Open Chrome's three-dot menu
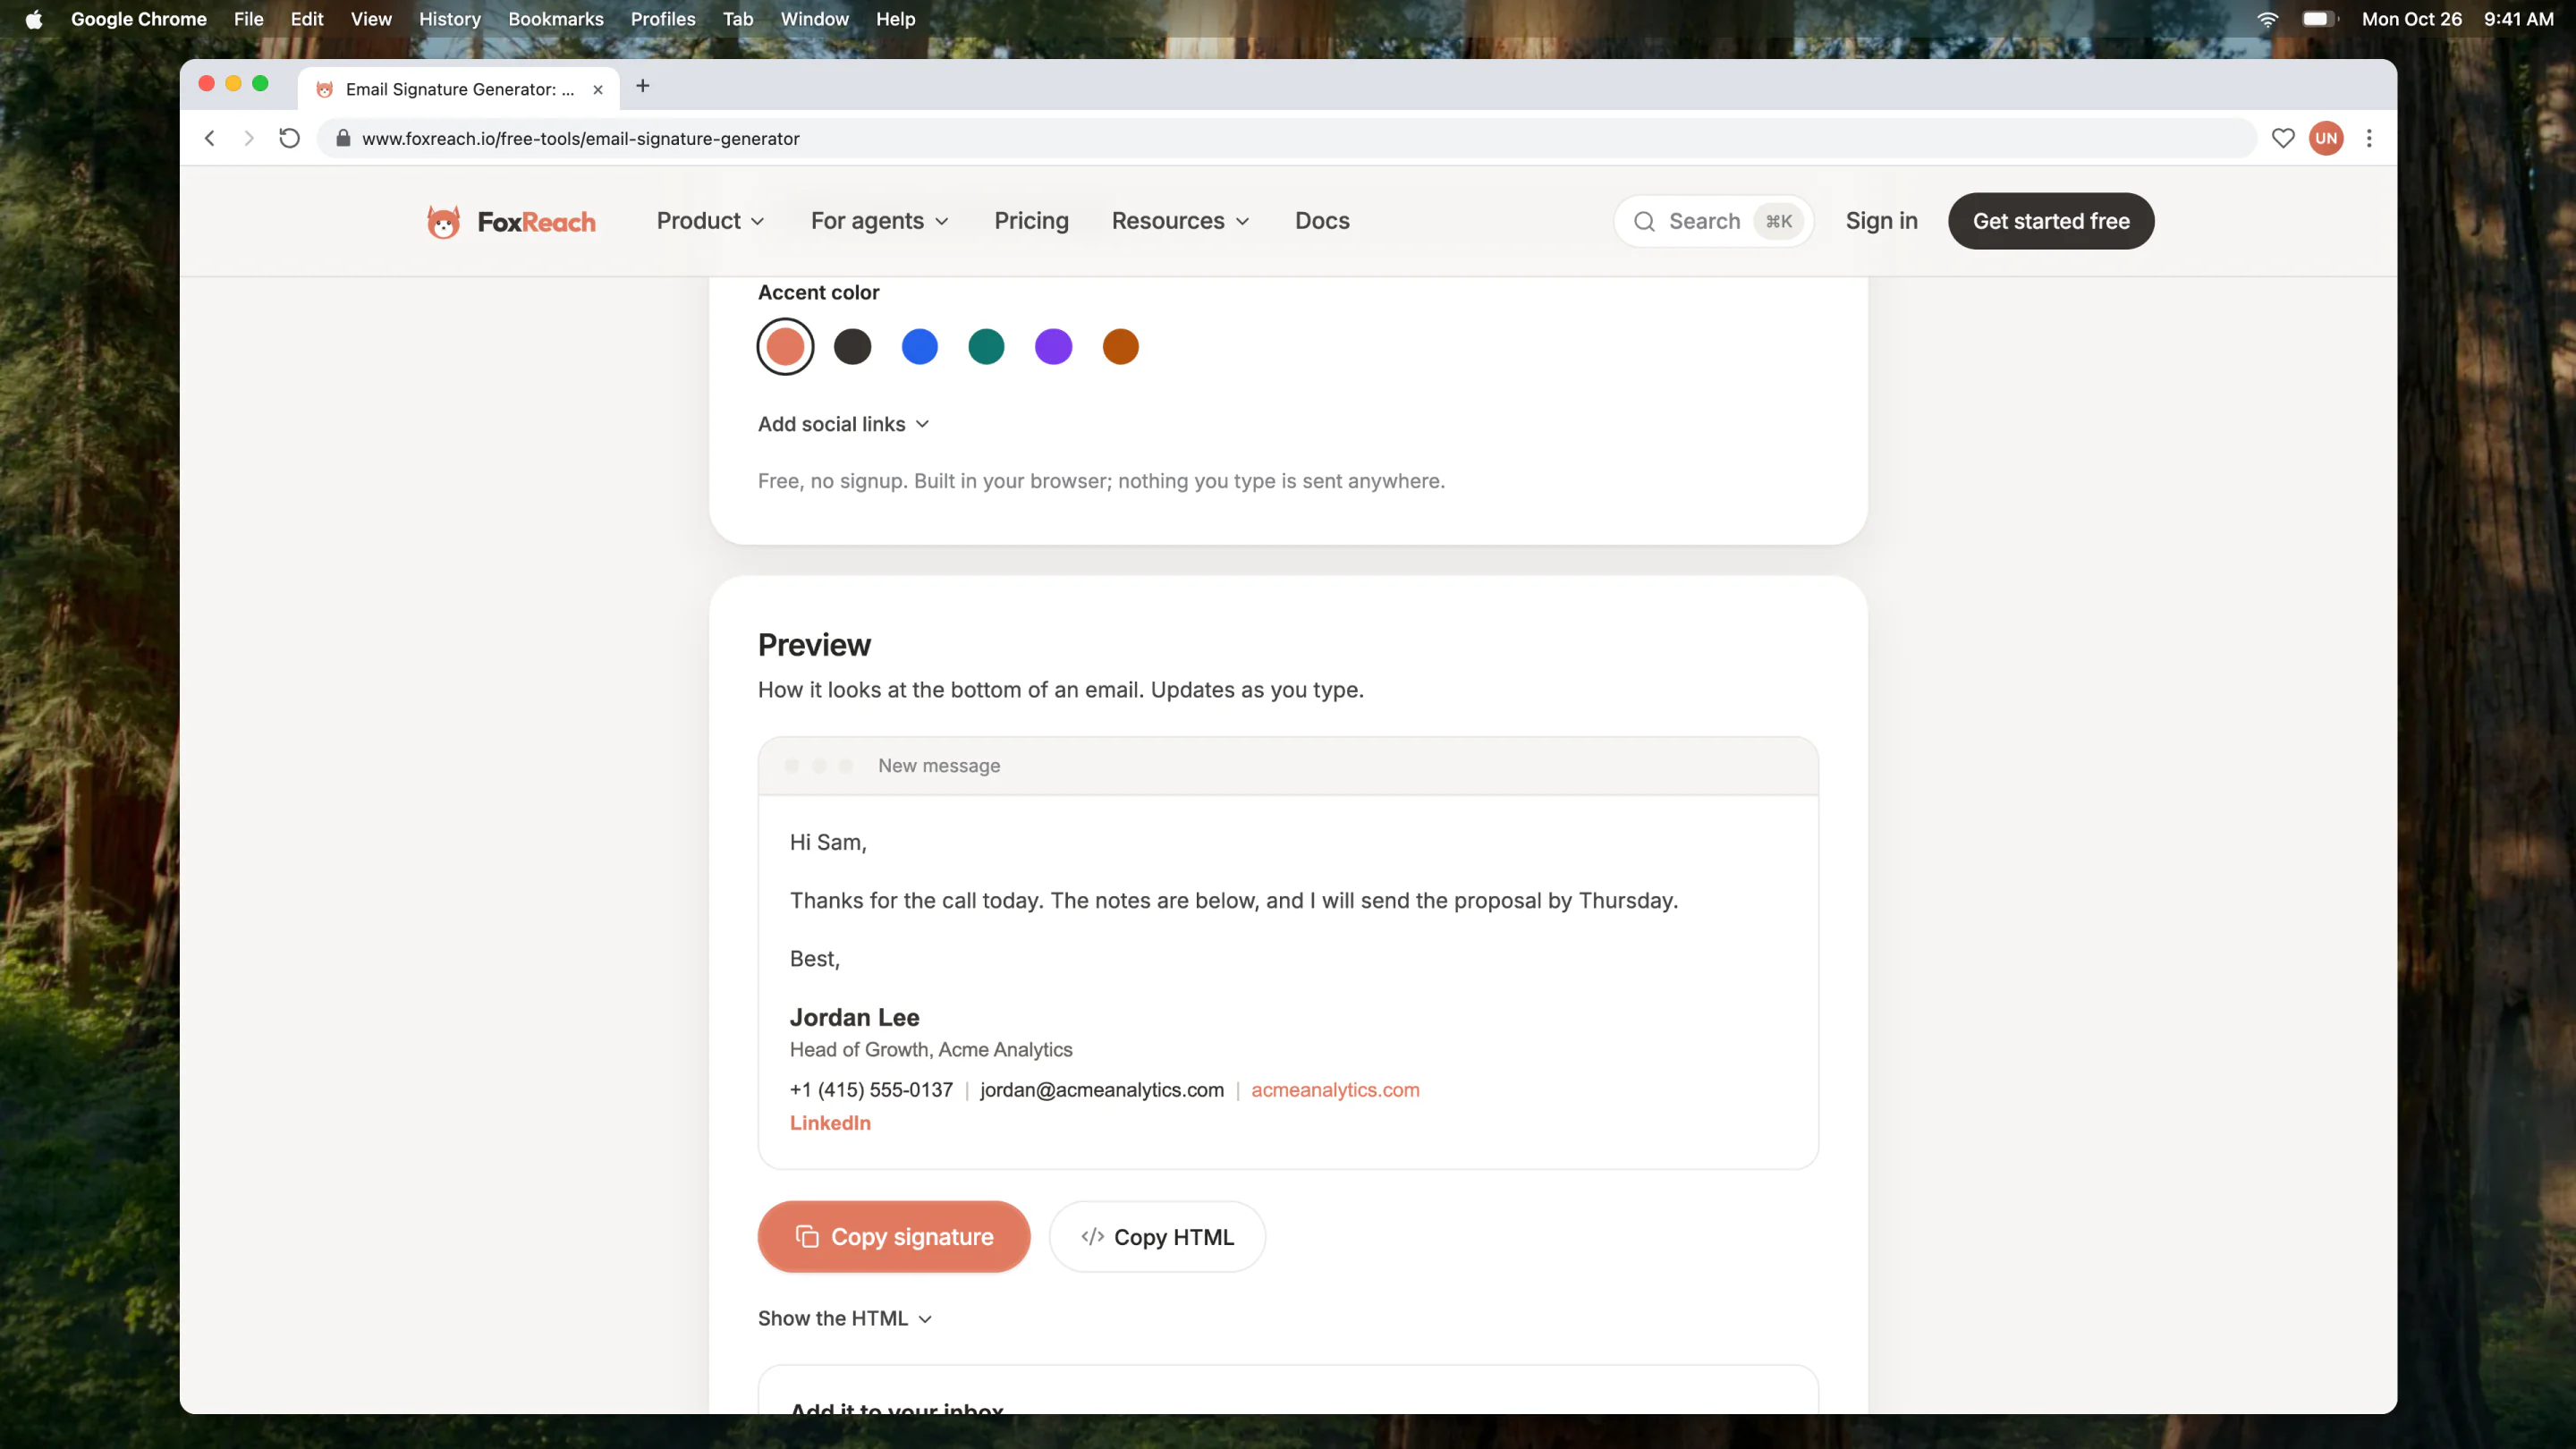Screen dimensions: 2576x1449 [2369, 138]
